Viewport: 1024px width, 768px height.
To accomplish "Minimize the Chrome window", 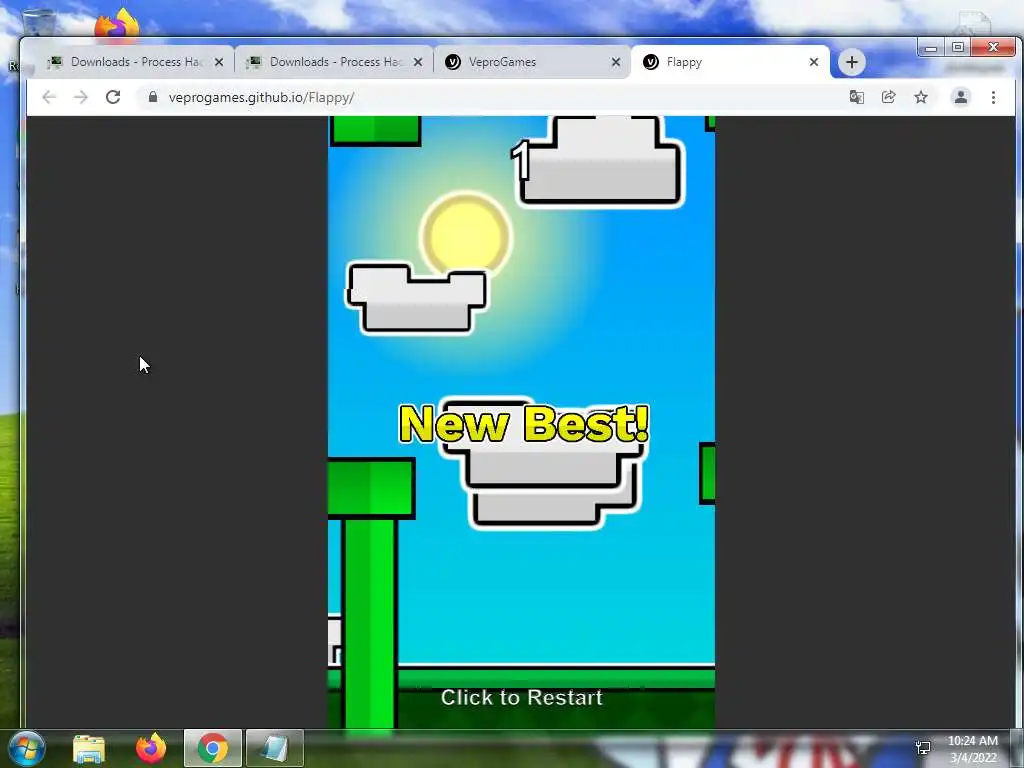I will pos(931,48).
